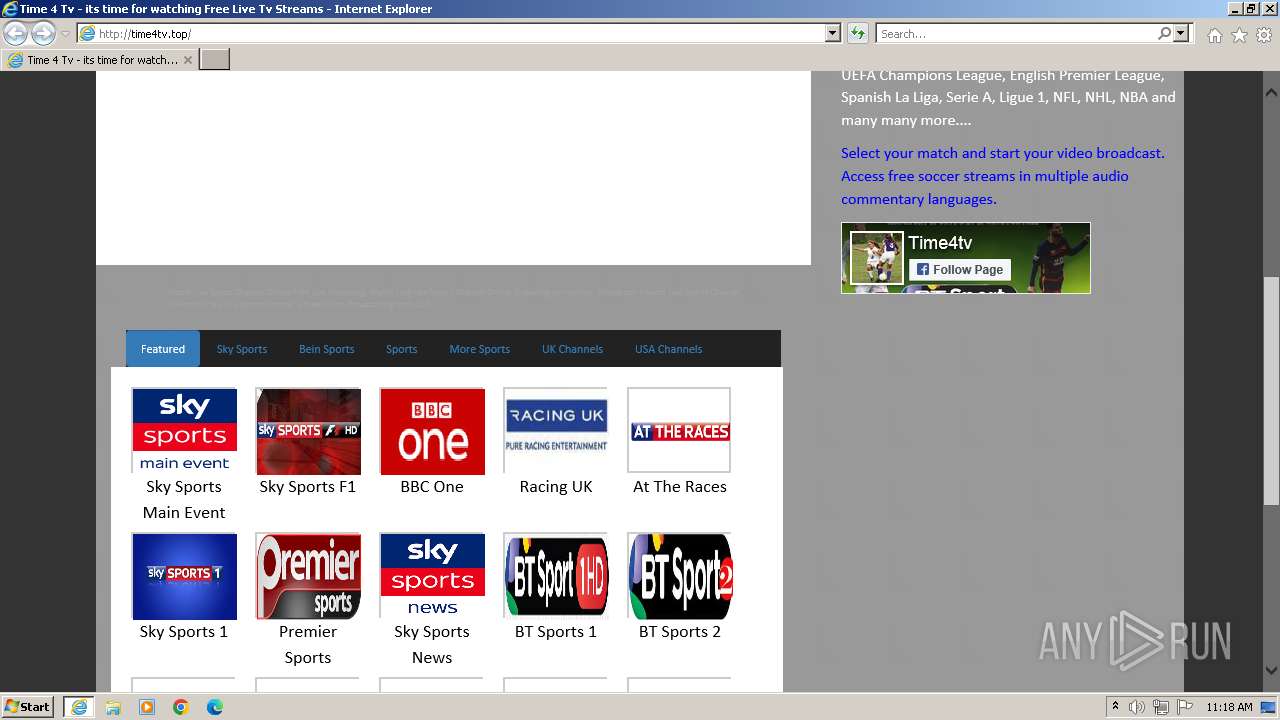The image size is (1280, 720).
Task: Click the Facebook Follow Page button
Action: 960,269
